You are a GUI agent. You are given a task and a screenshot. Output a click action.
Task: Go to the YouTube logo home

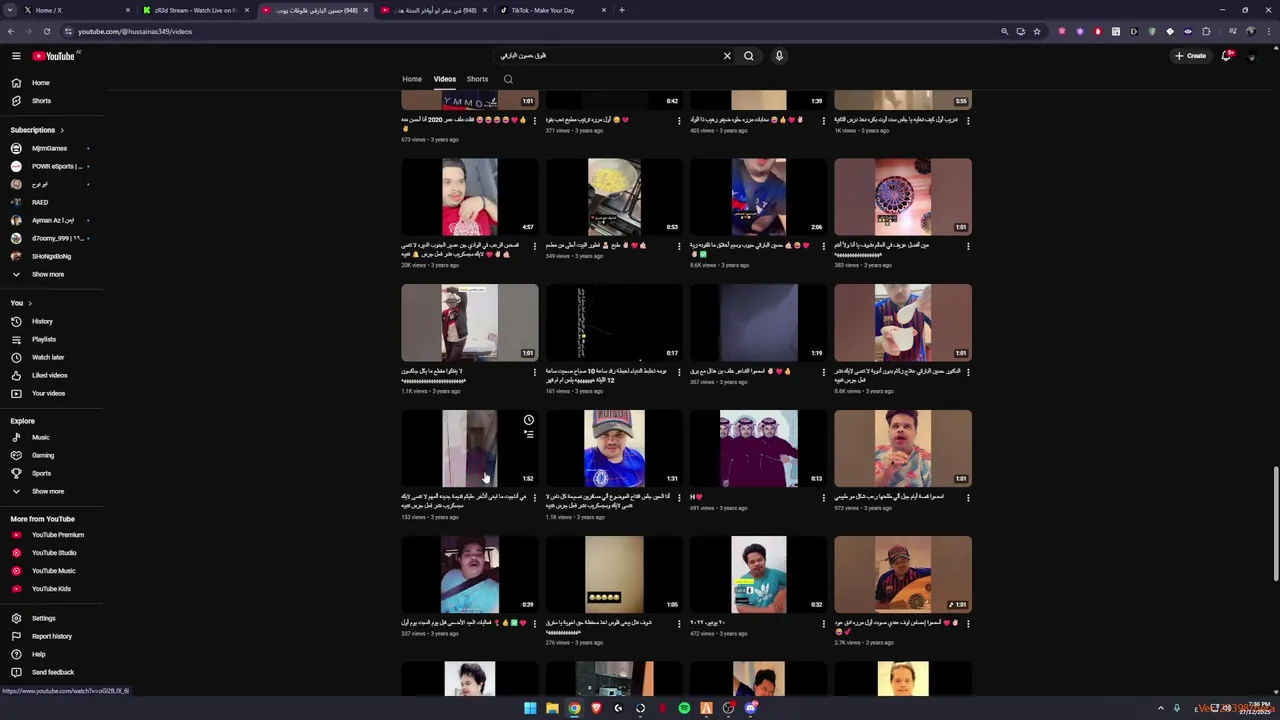(x=52, y=56)
